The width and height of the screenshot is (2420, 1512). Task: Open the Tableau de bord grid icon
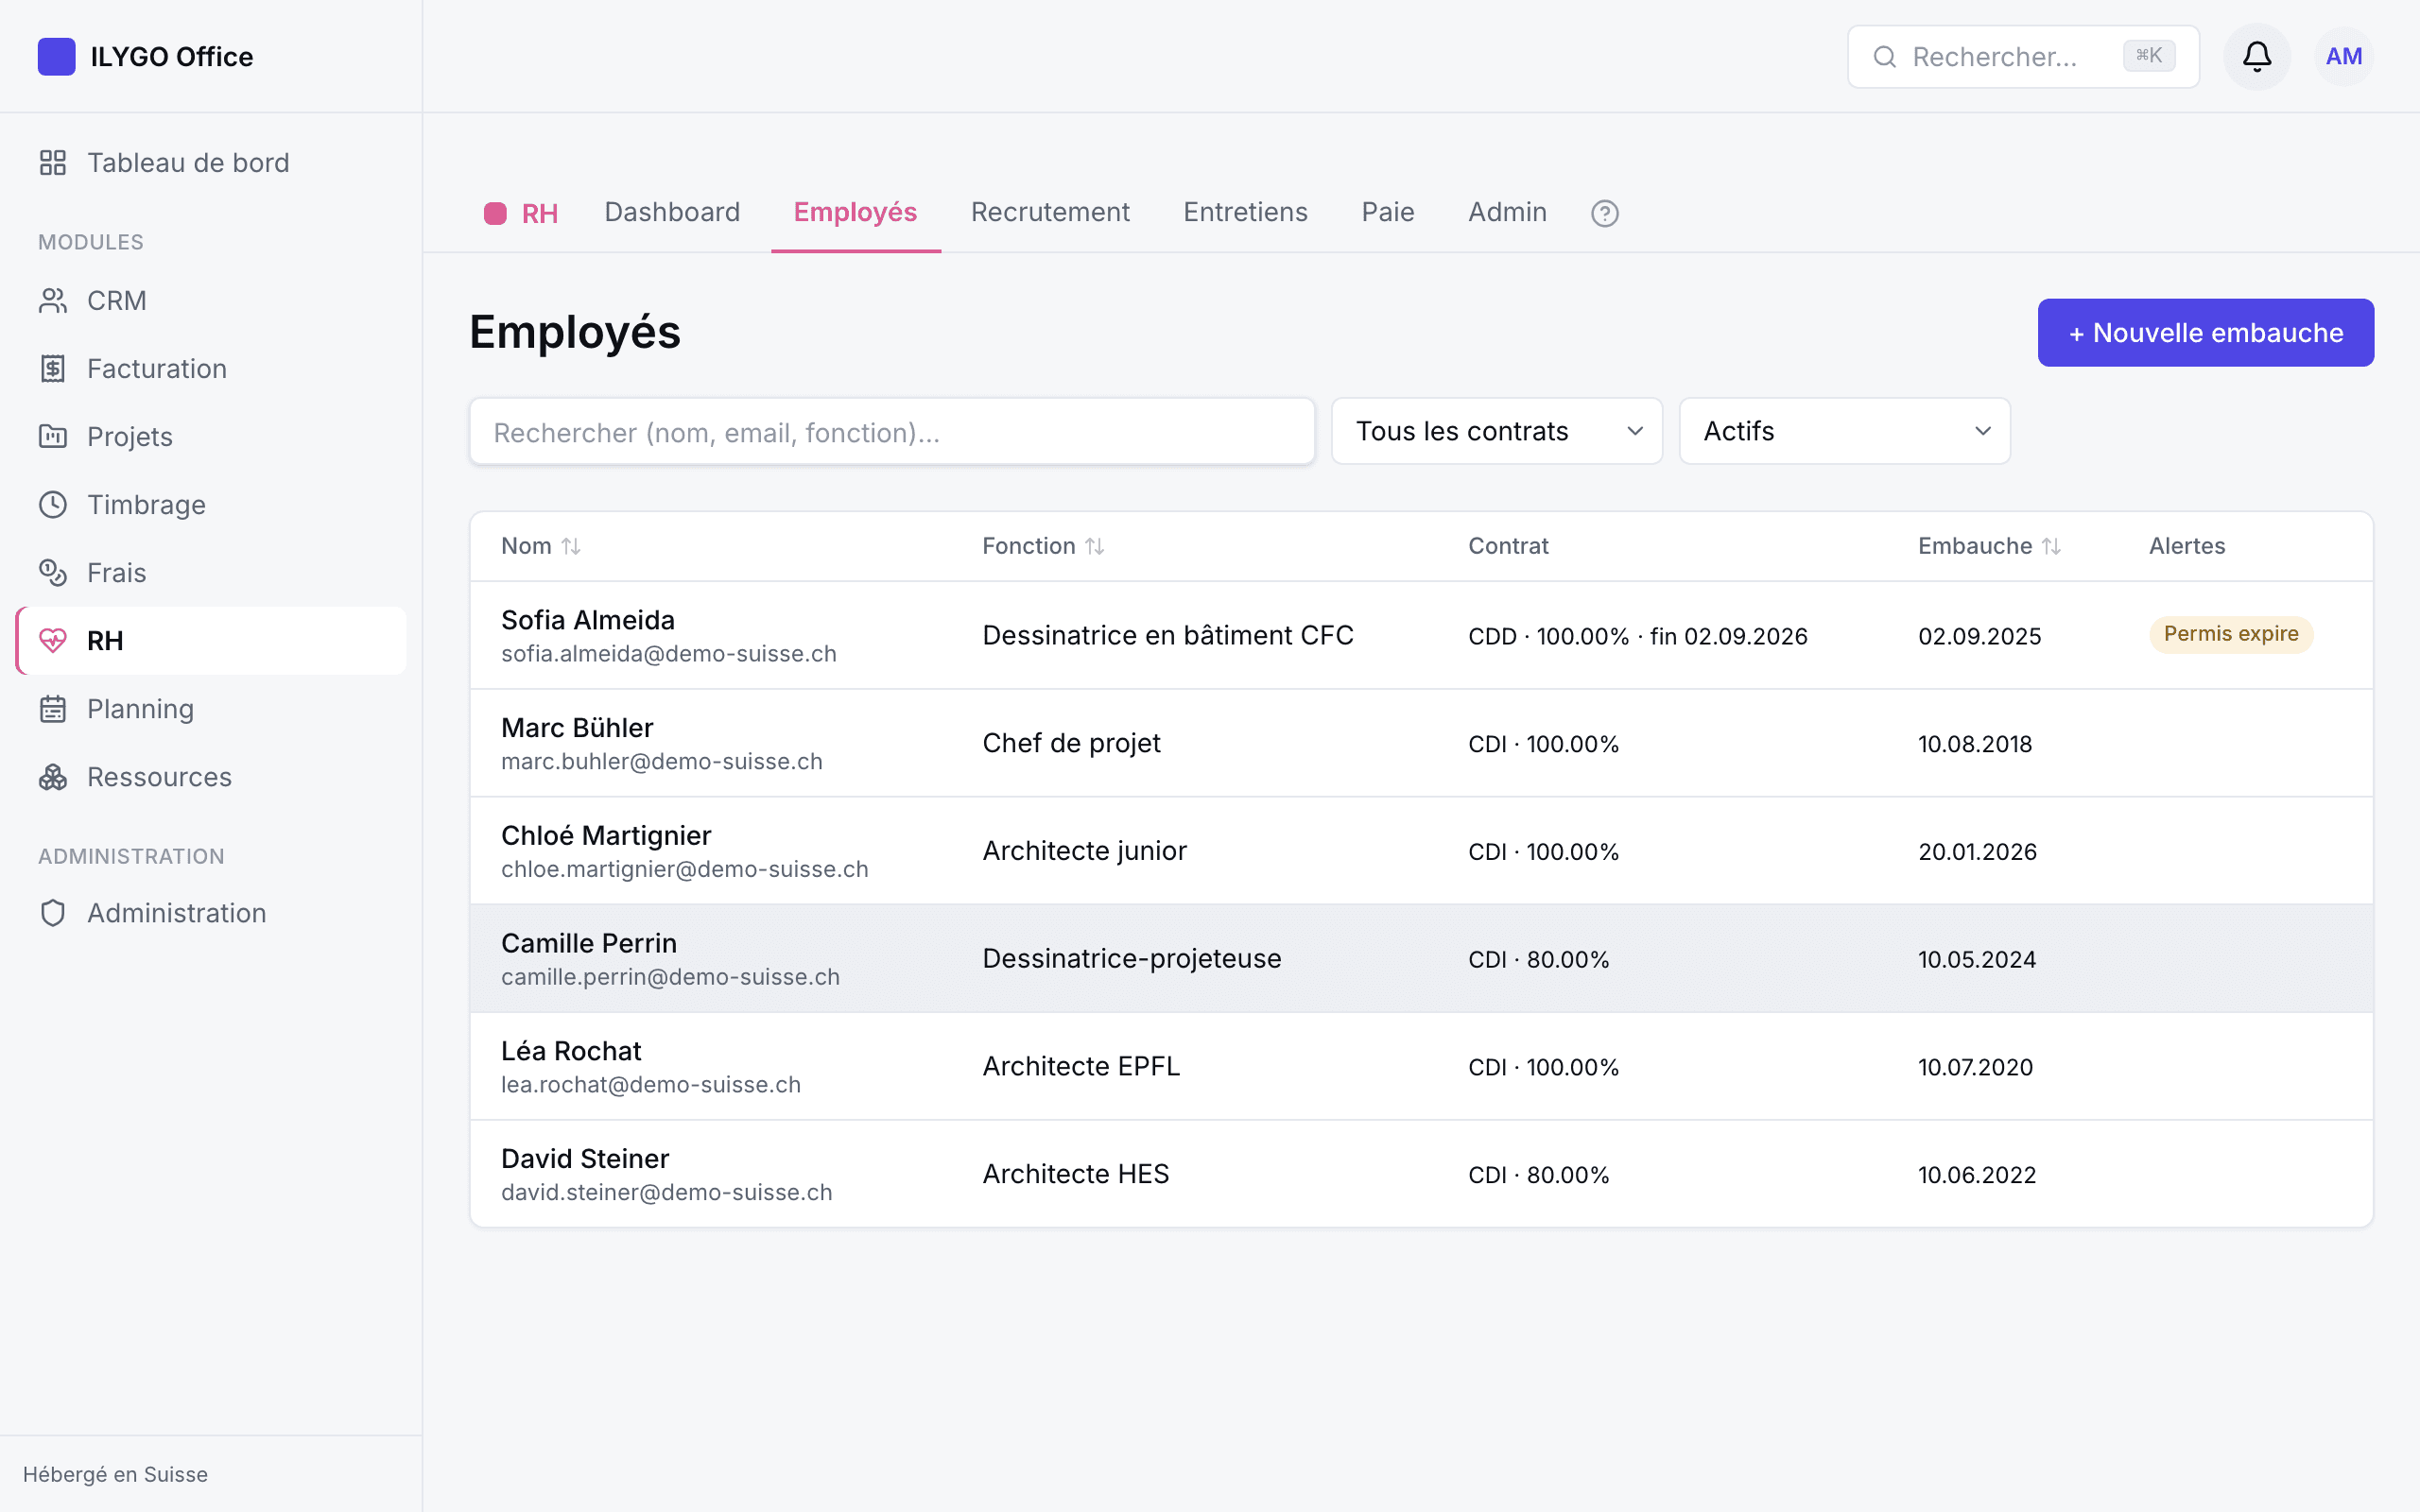coord(53,163)
